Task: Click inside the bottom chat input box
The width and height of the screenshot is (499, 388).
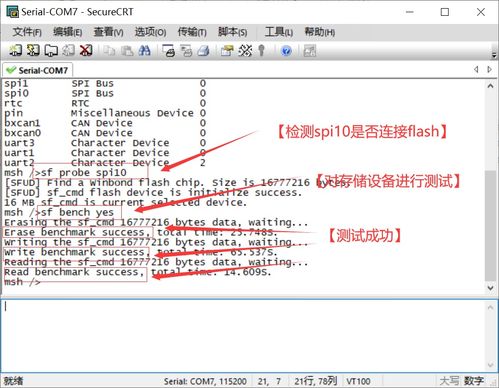Action: (x=243, y=335)
